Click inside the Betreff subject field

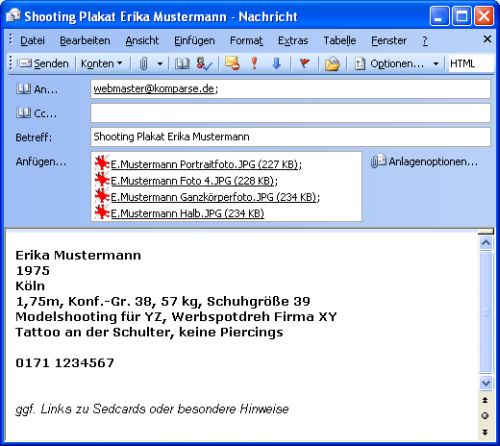[x=290, y=137]
